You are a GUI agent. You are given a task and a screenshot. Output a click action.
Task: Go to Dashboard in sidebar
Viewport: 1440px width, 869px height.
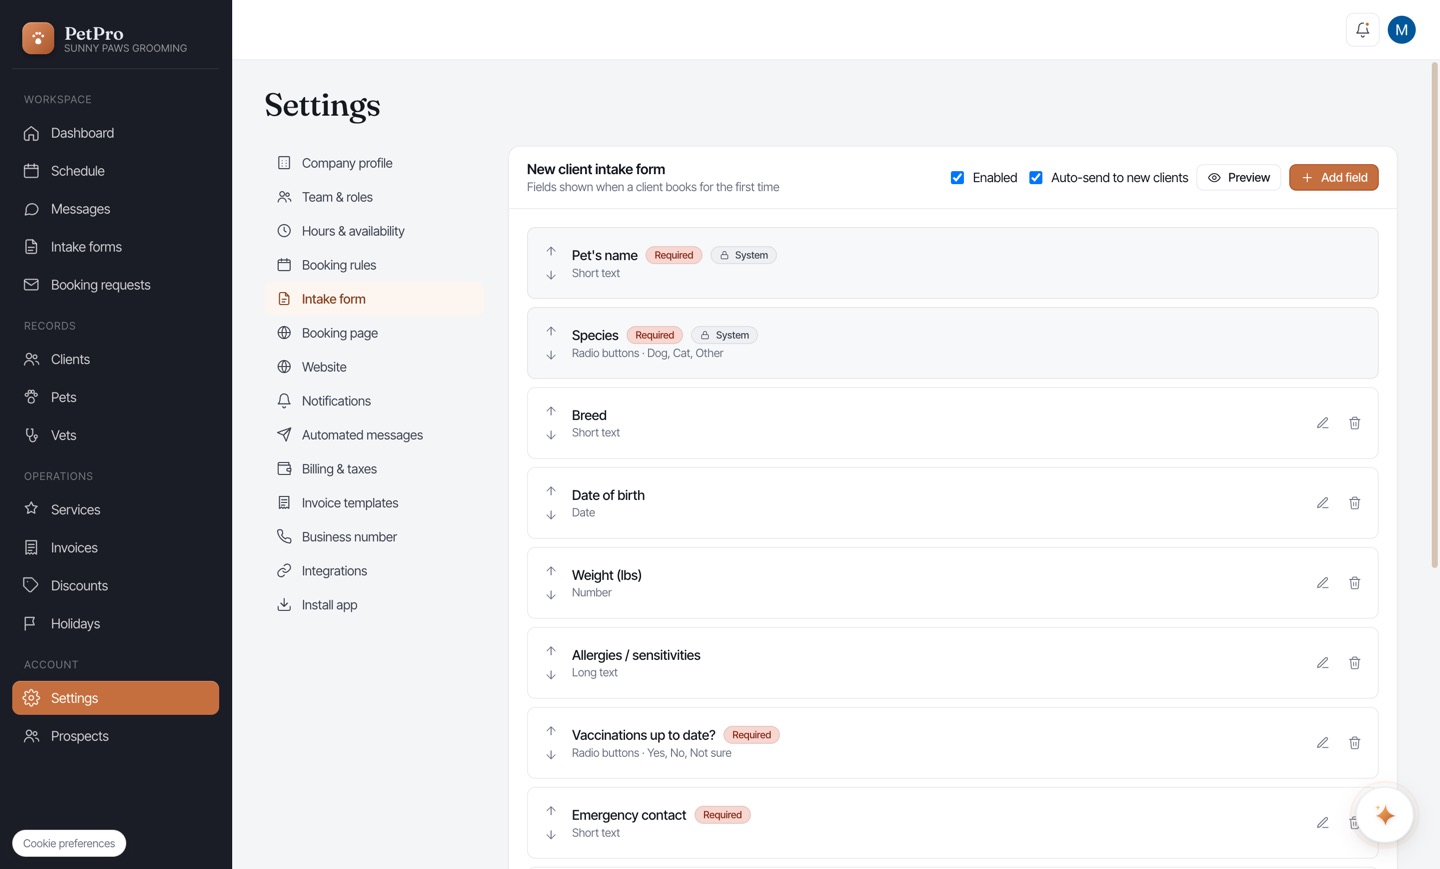[115, 133]
